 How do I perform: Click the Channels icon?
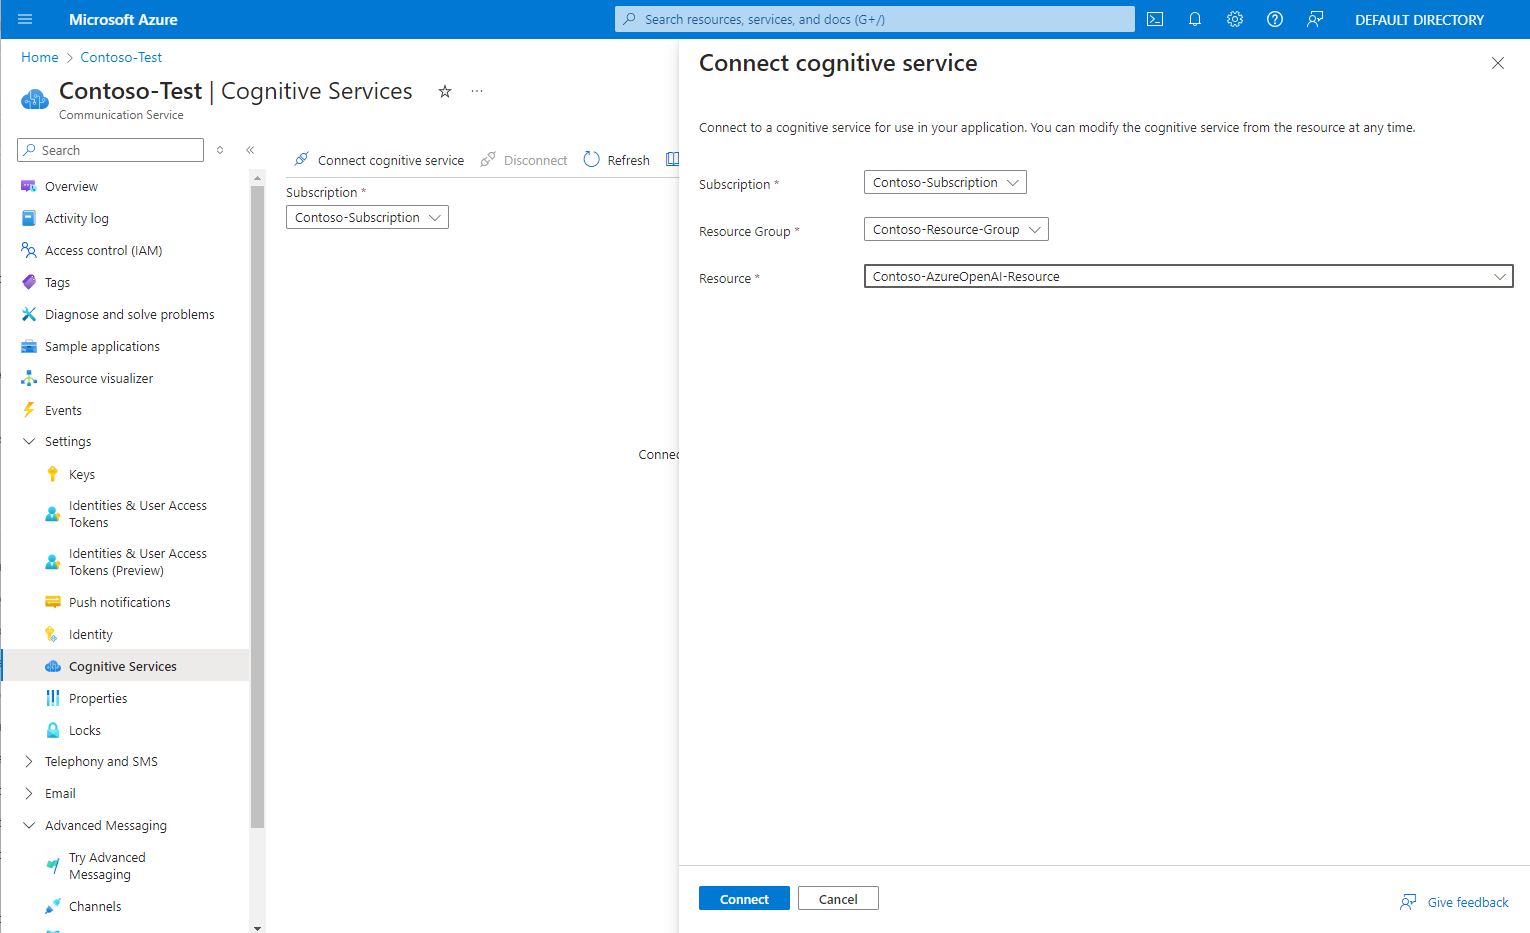(53, 906)
